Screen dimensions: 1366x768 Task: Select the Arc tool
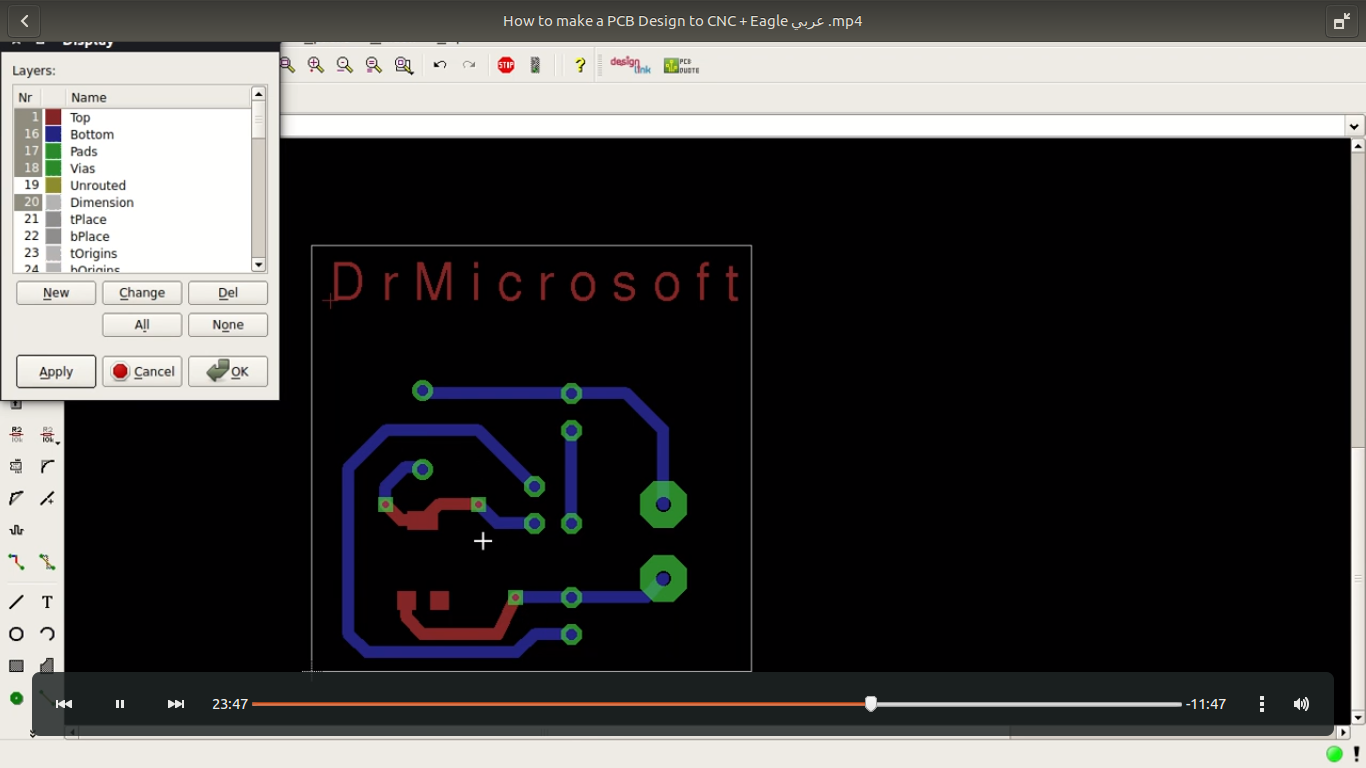pos(47,634)
